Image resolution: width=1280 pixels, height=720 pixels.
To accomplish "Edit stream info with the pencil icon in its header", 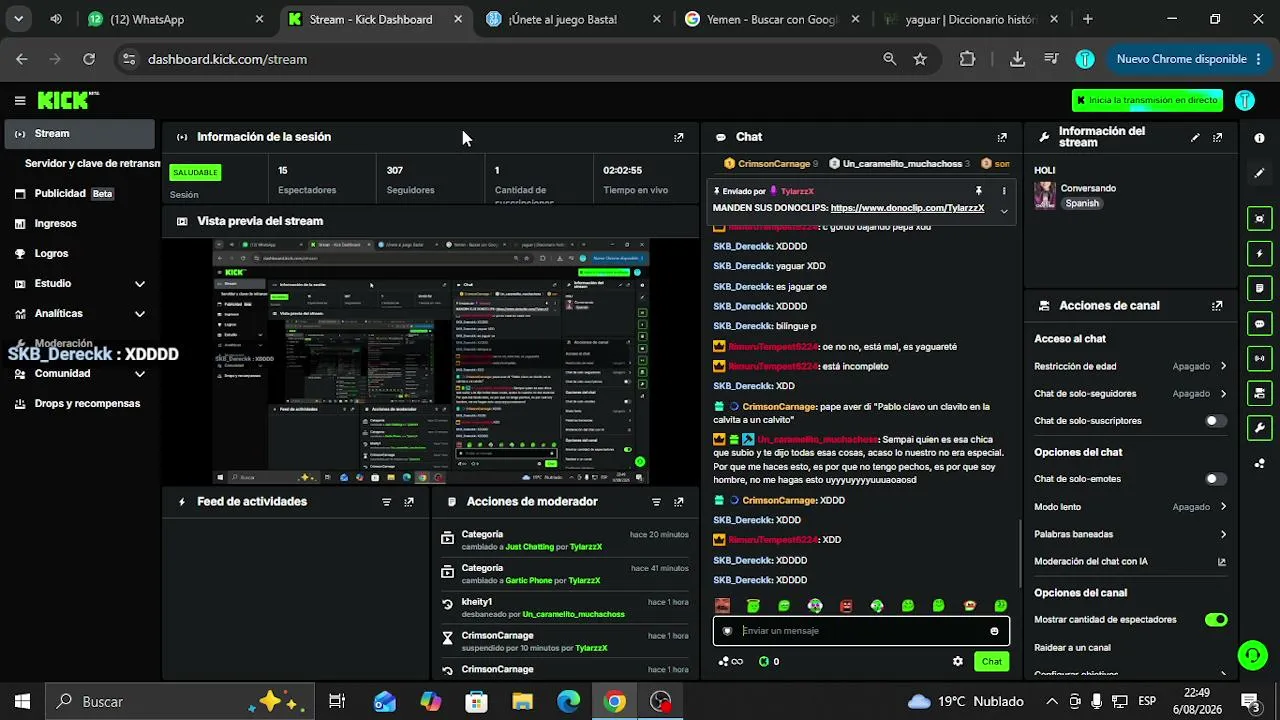I will [1195, 137].
